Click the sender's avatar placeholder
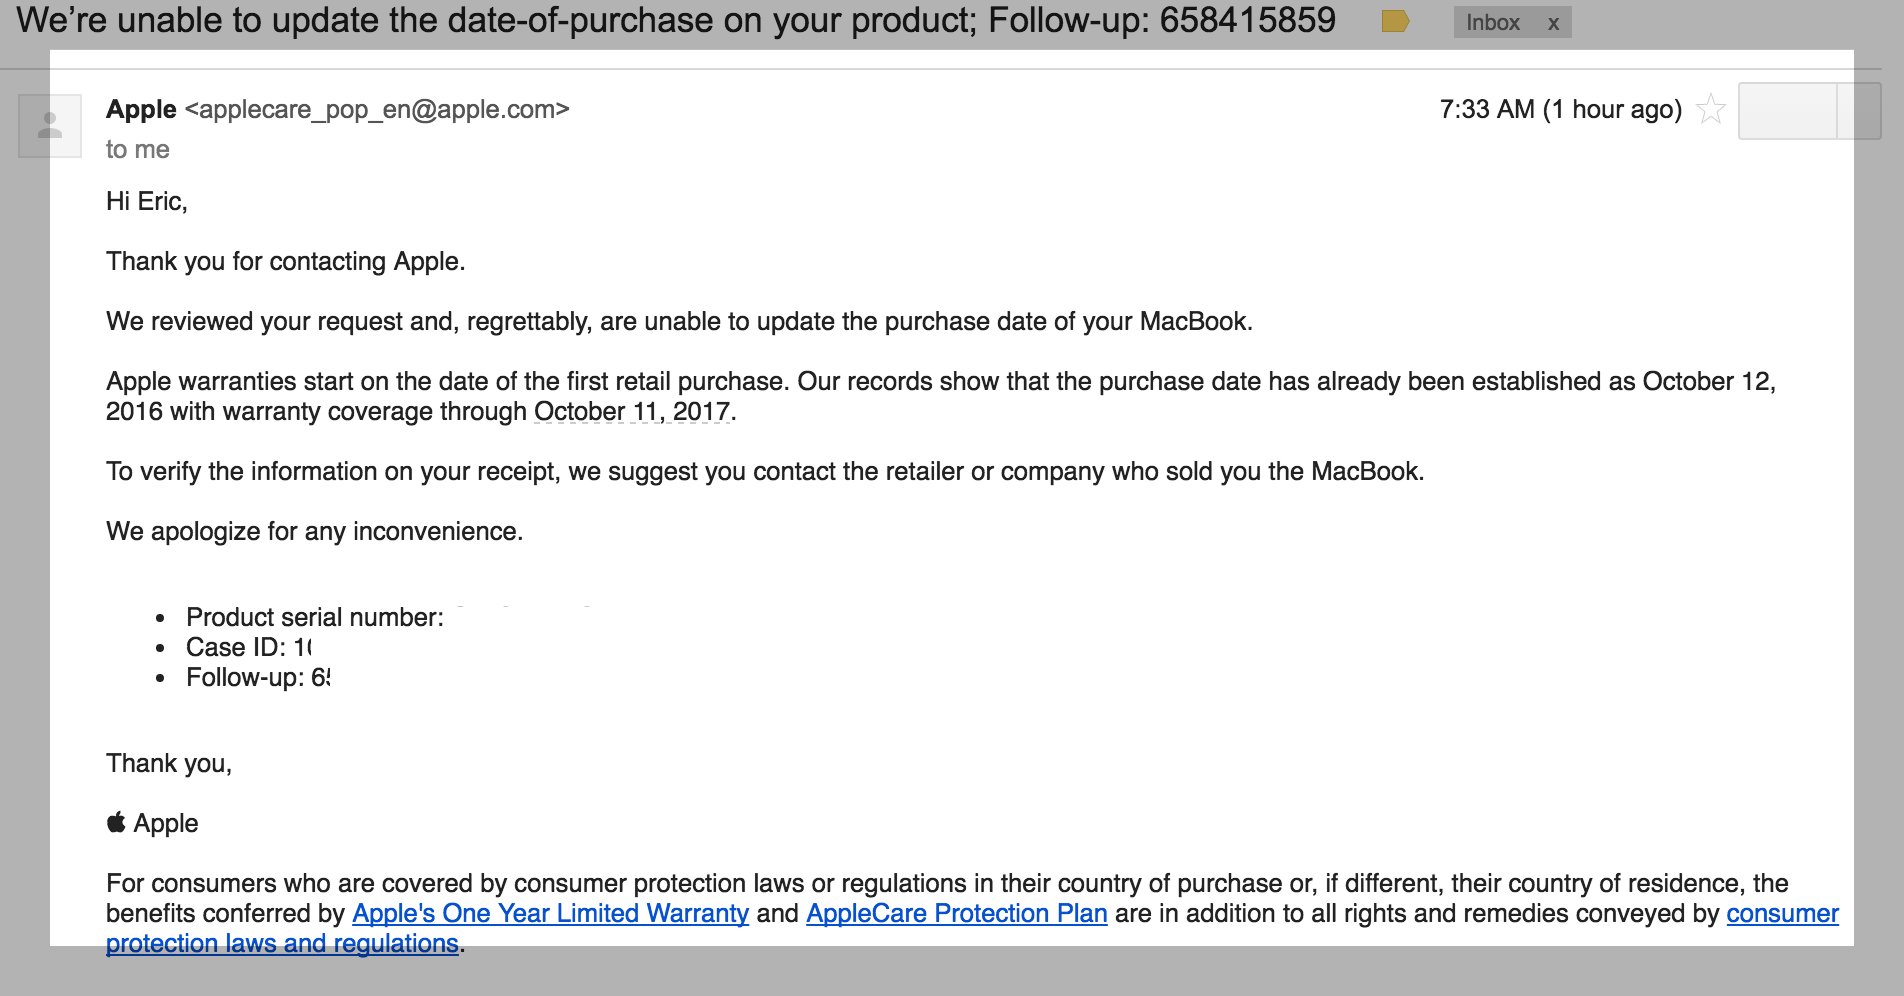1904x996 pixels. click(50, 126)
